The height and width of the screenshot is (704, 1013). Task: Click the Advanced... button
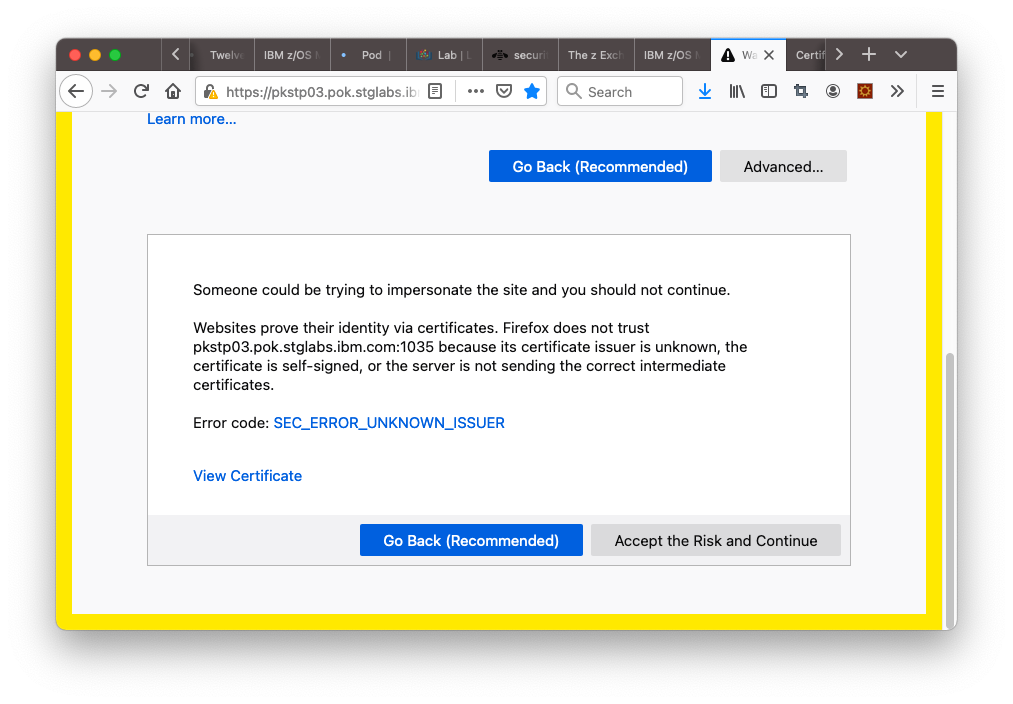pyautogui.click(x=783, y=166)
